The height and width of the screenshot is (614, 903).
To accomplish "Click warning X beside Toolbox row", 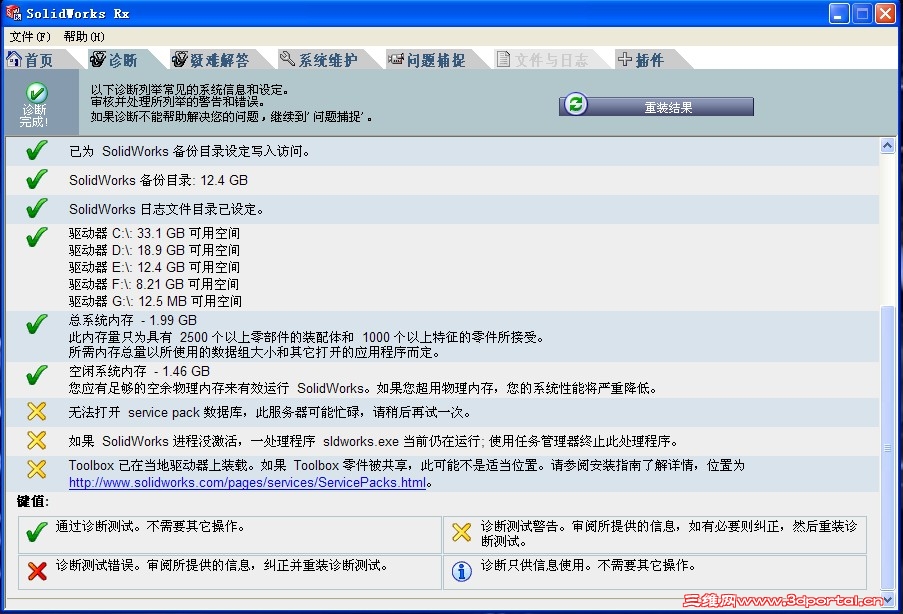I will click(37, 469).
